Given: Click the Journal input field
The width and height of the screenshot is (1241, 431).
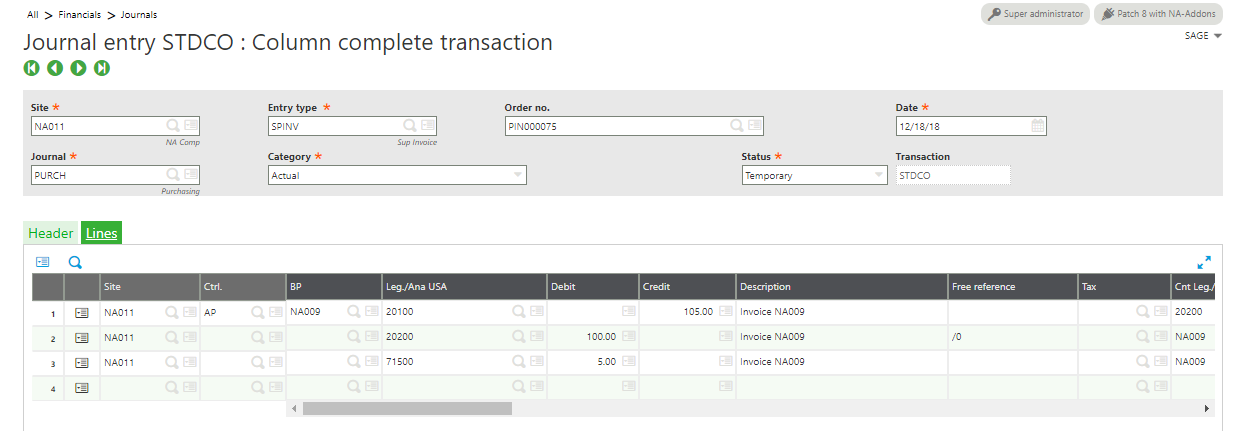Looking at the screenshot, I should click(97, 175).
